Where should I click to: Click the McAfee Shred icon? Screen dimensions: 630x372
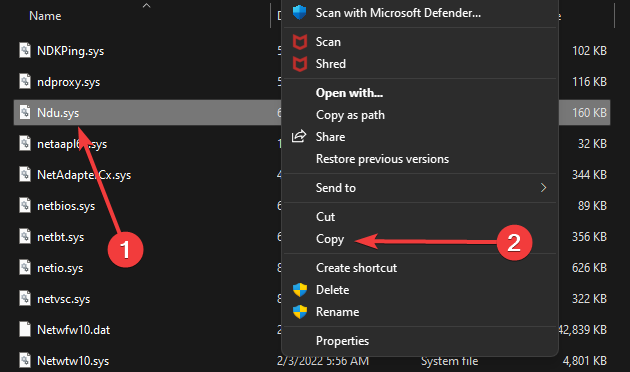point(300,64)
